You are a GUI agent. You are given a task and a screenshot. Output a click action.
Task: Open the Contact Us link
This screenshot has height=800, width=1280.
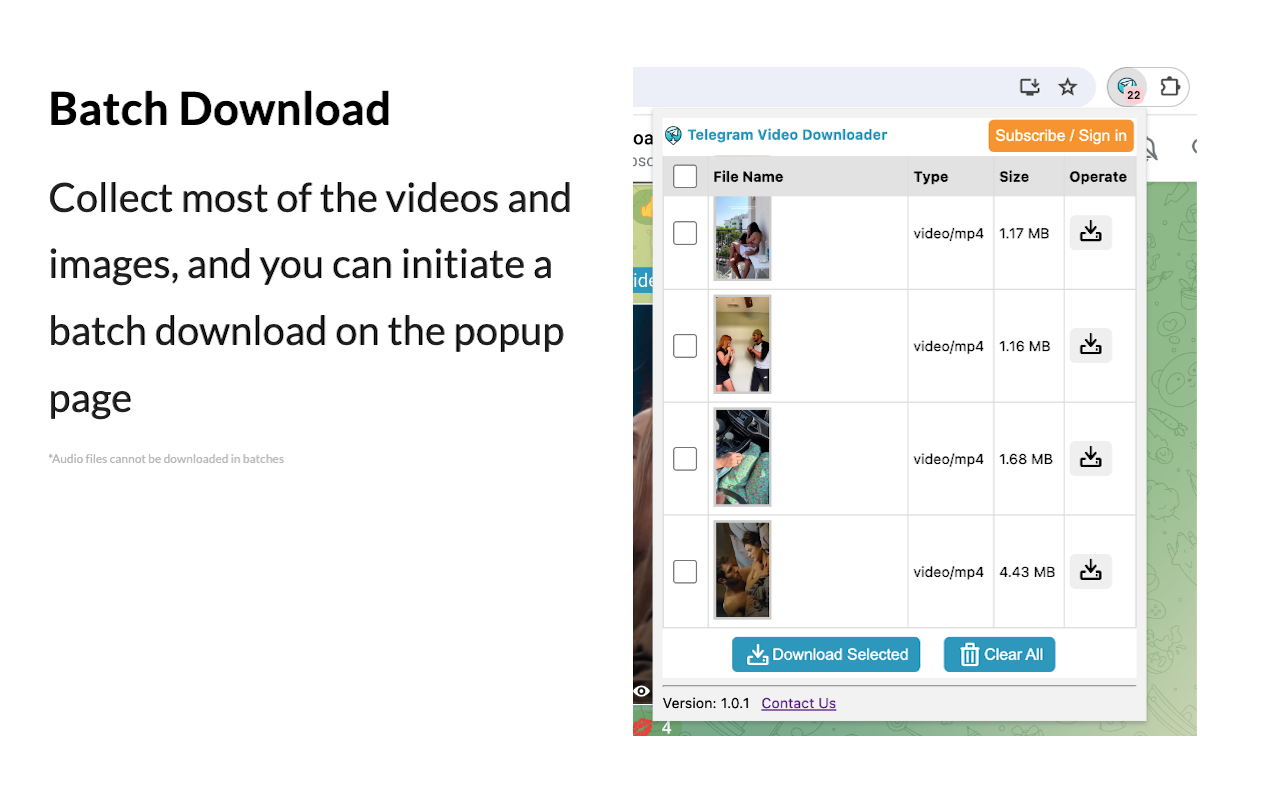point(798,703)
